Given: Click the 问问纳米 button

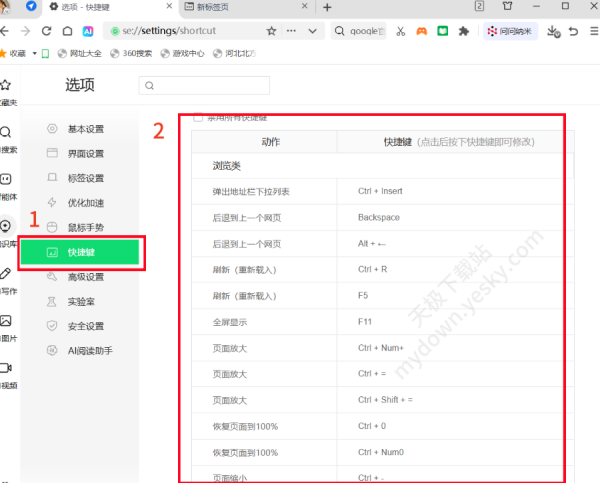Looking at the screenshot, I should [511, 31].
